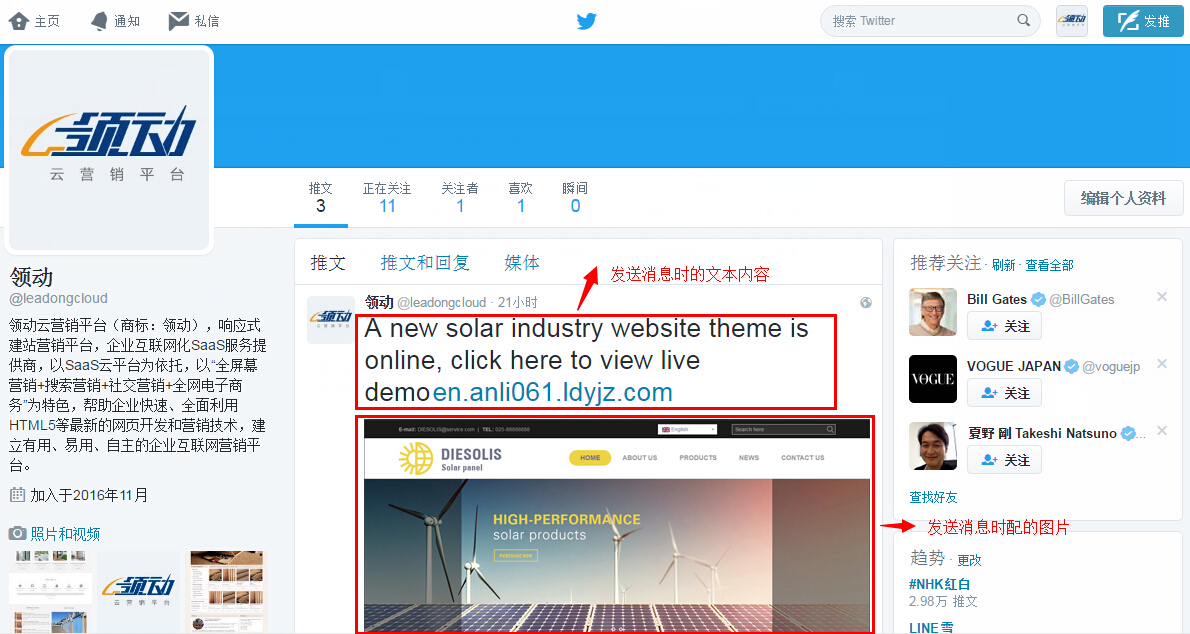Click the search magnifier icon
The width and height of the screenshot is (1190, 634).
(x=1023, y=20)
